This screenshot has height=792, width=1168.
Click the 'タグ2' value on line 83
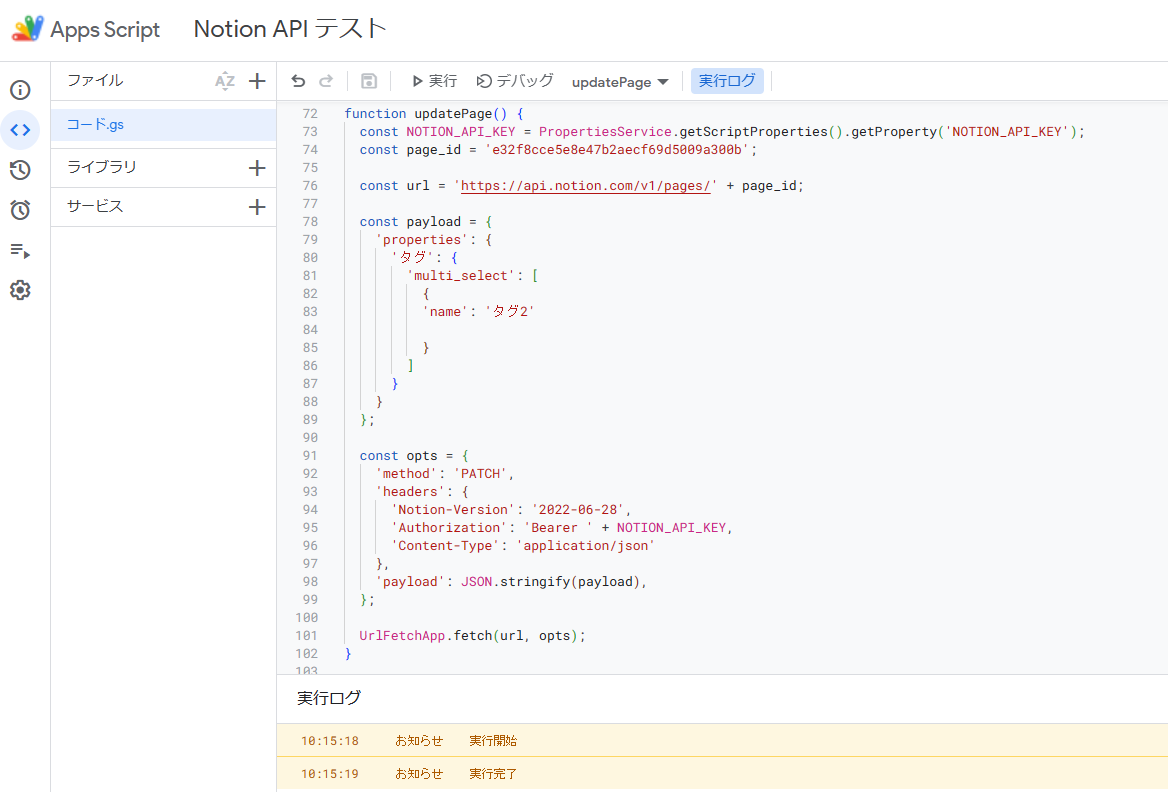[510, 311]
